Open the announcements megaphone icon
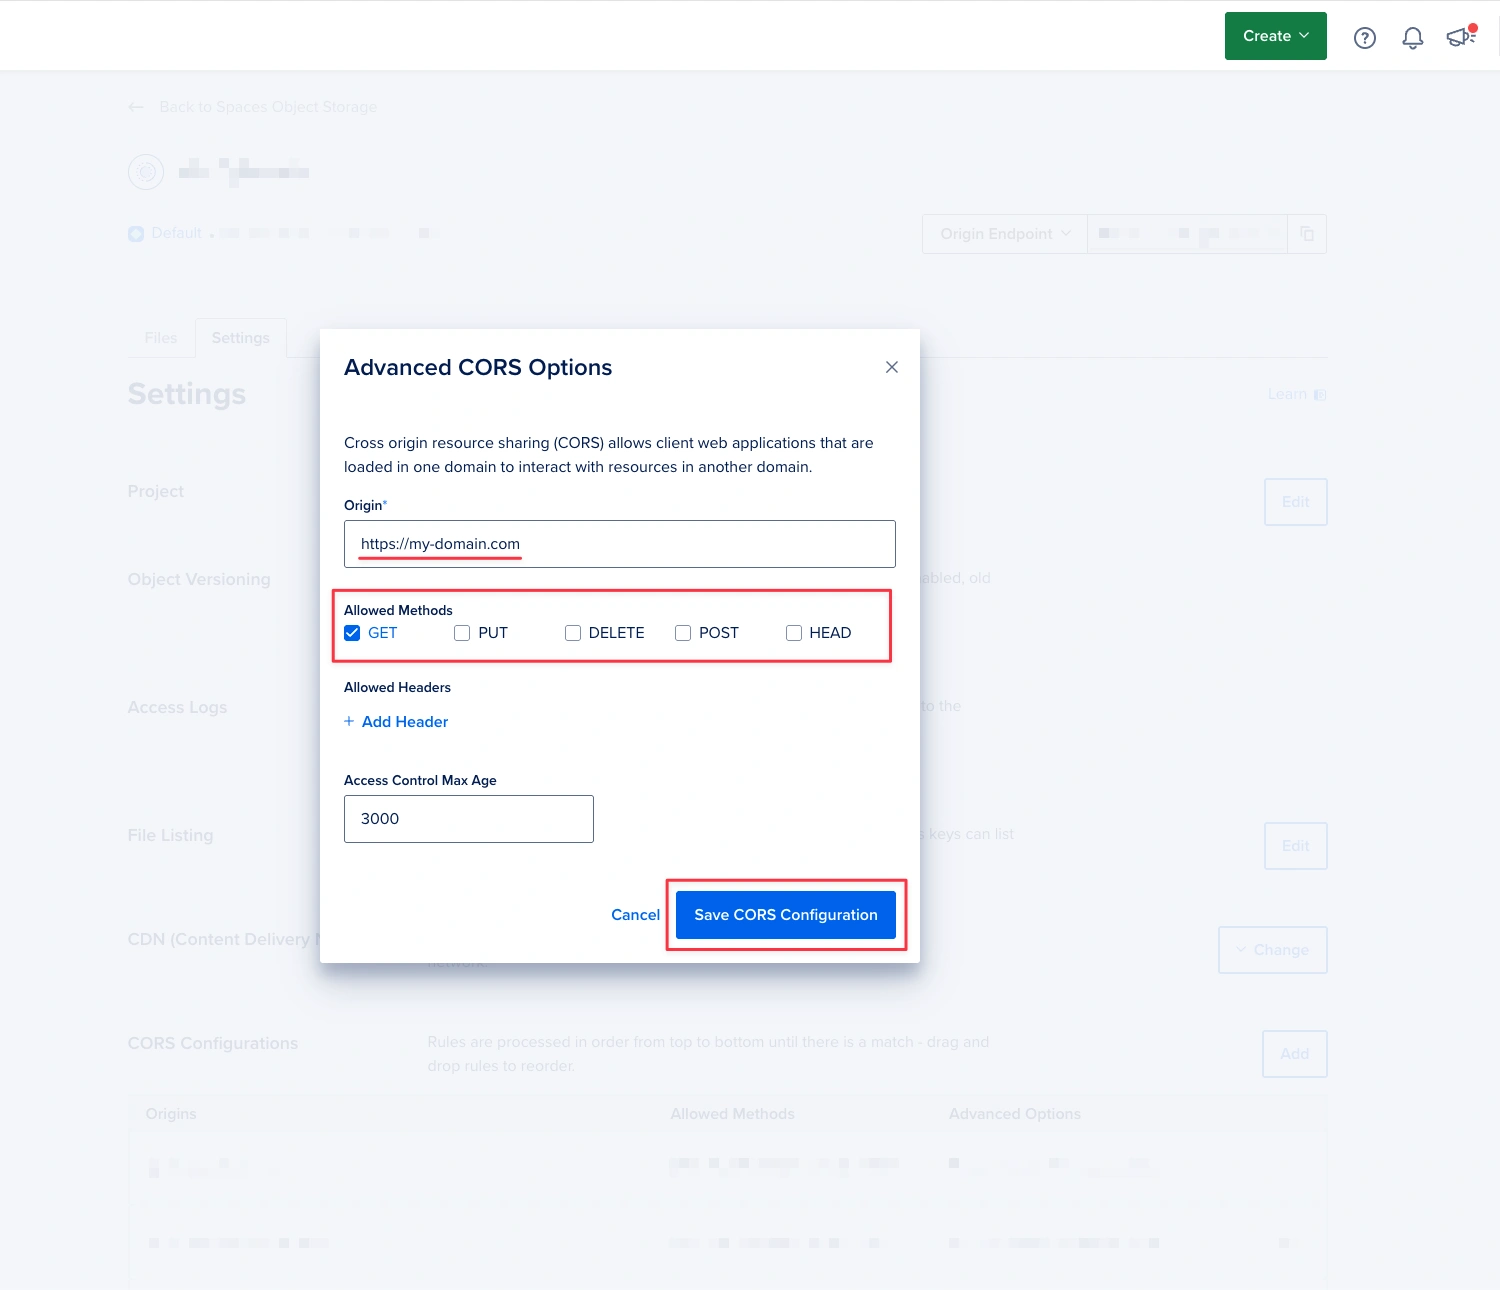The width and height of the screenshot is (1500, 1290). click(1459, 37)
